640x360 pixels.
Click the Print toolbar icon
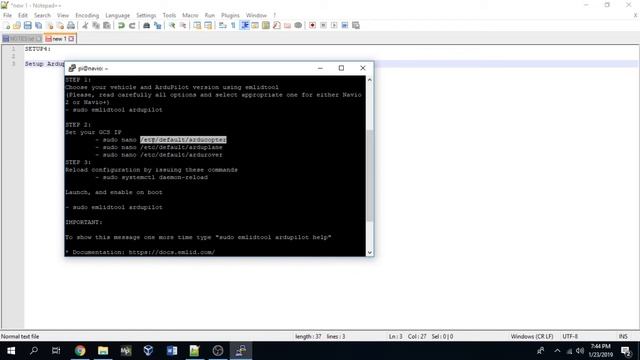(71, 25)
